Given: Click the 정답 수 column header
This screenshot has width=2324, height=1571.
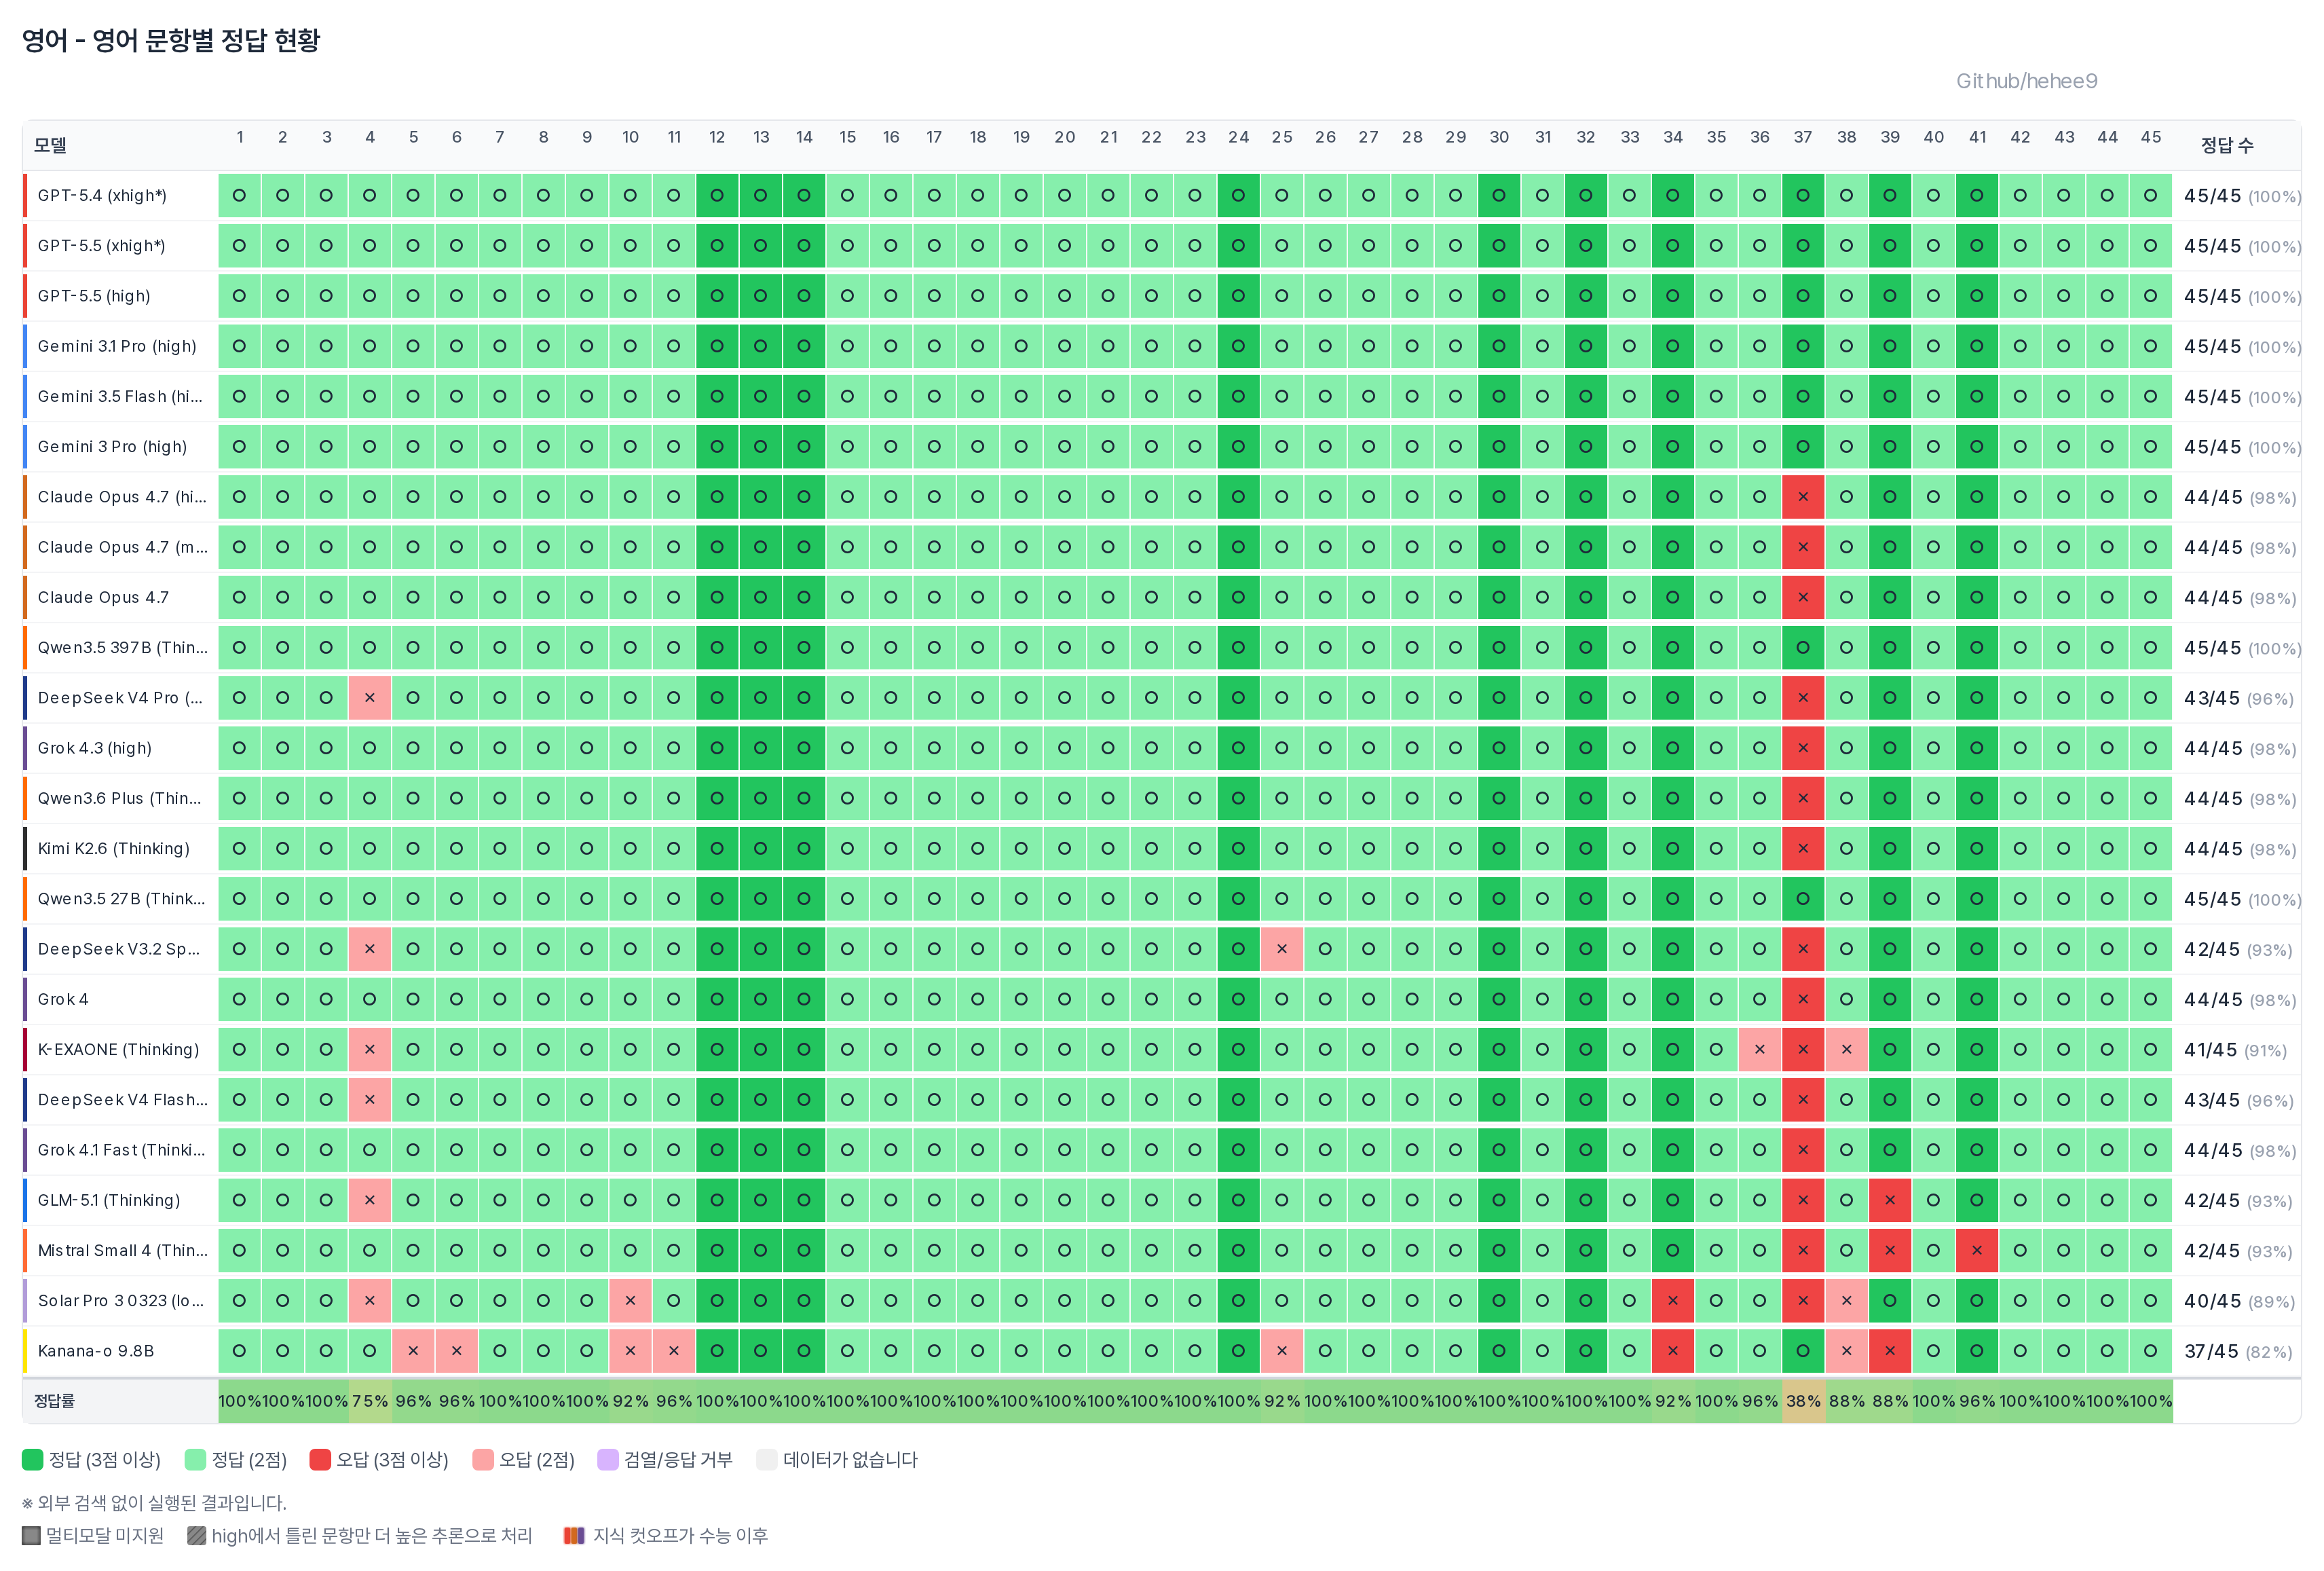Looking at the screenshot, I should [x=2227, y=145].
